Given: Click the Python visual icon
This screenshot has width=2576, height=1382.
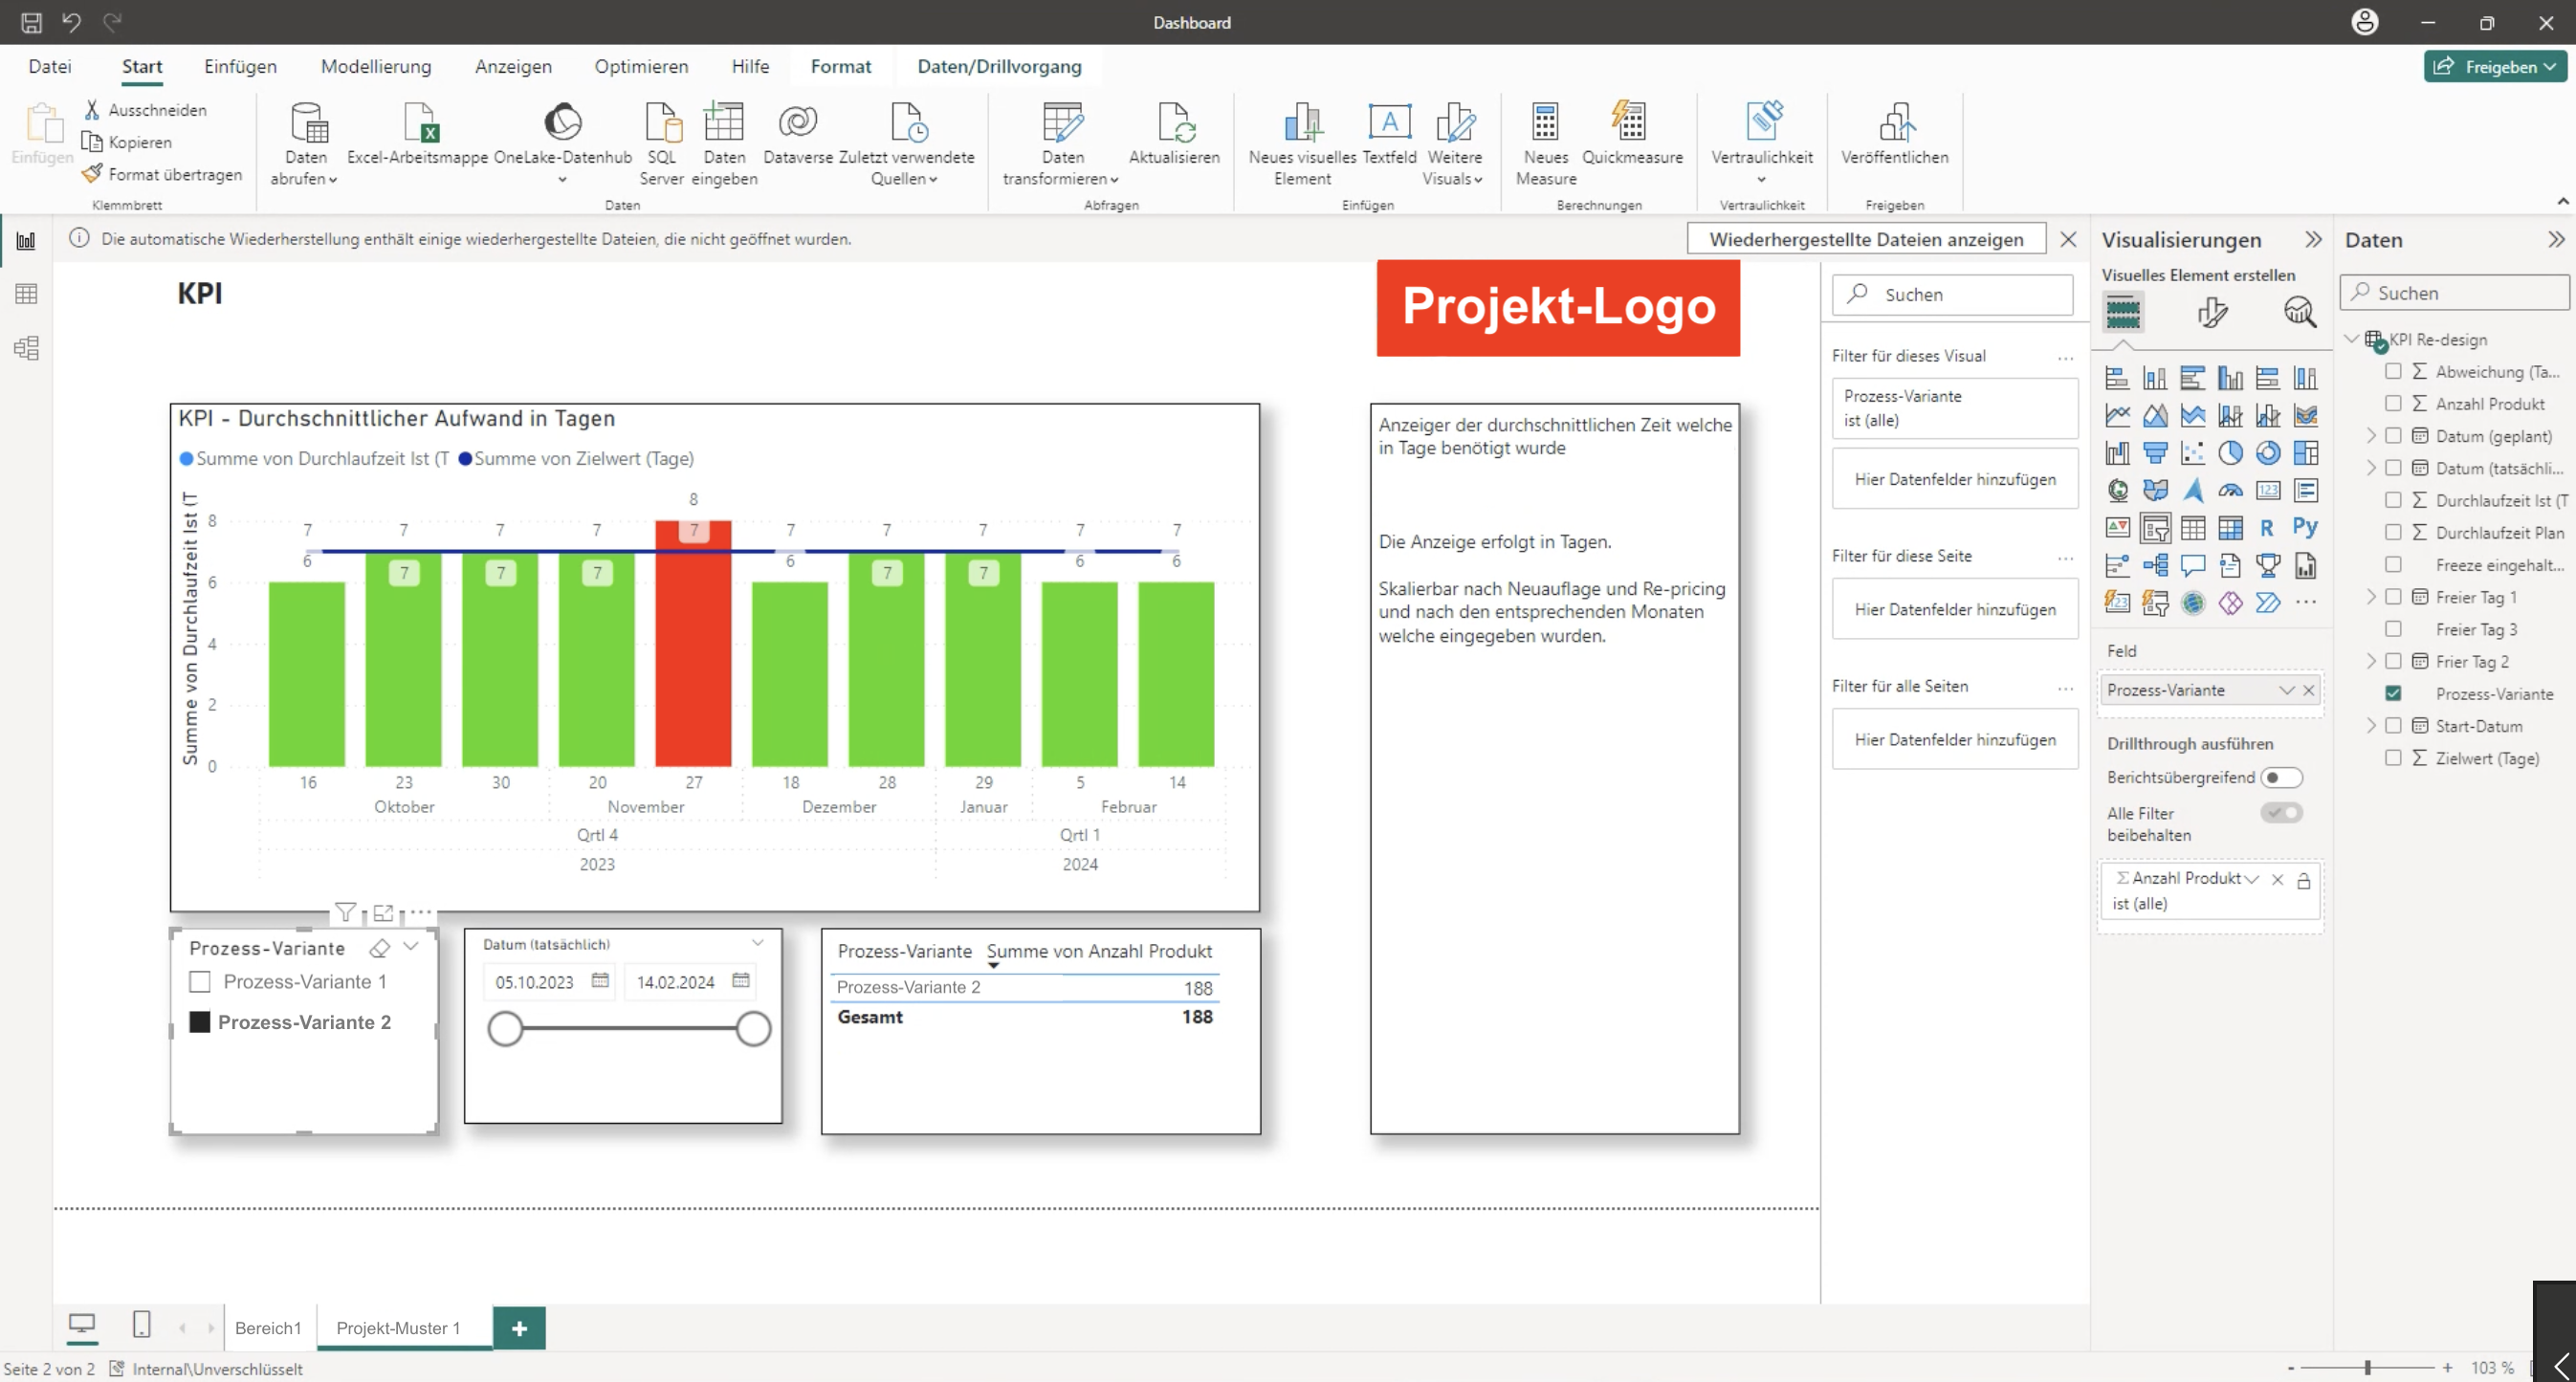Looking at the screenshot, I should pos(2305,528).
